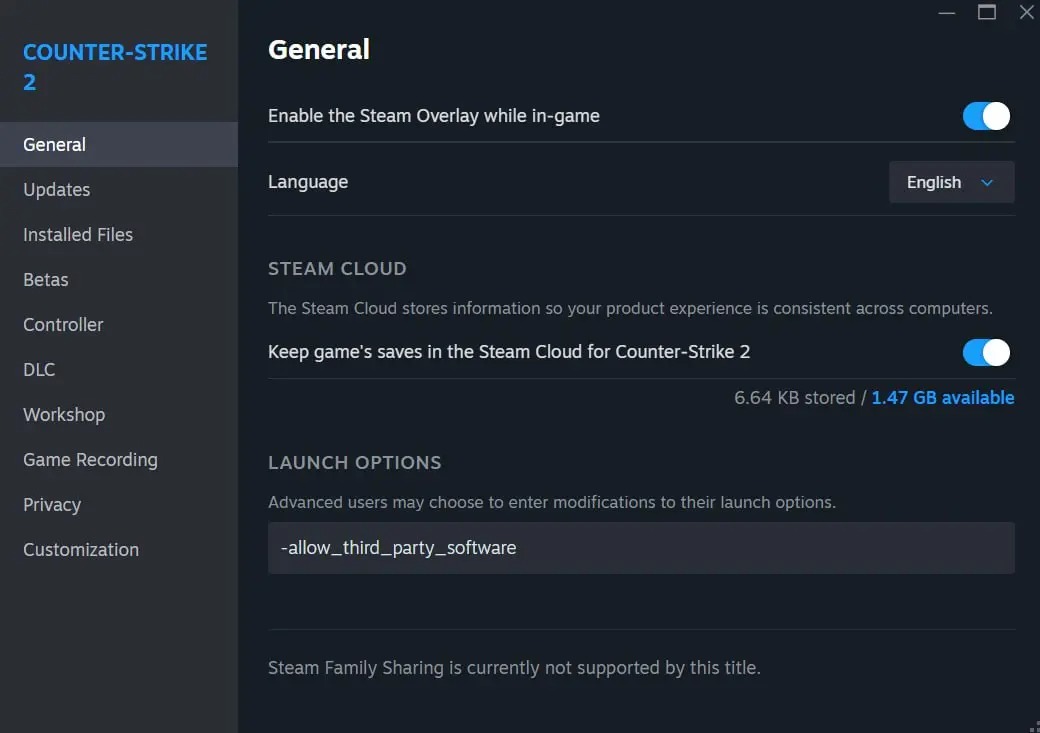Click into the launch options text field
The image size is (1040, 733).
(x=640, y=547)
